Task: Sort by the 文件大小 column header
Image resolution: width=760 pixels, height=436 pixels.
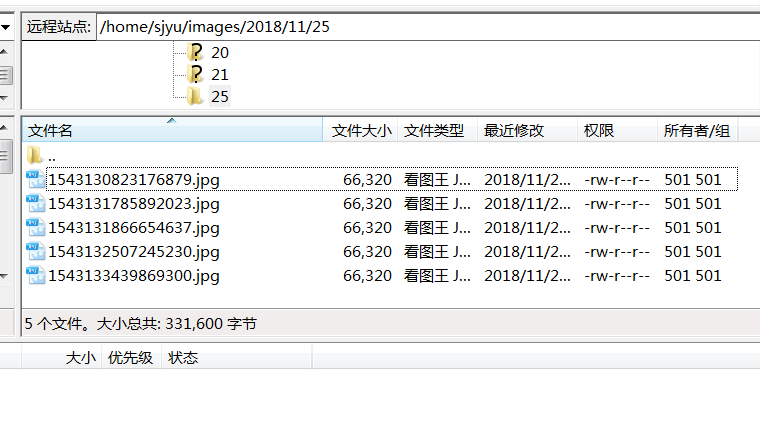Action: [x=361, y=130]
